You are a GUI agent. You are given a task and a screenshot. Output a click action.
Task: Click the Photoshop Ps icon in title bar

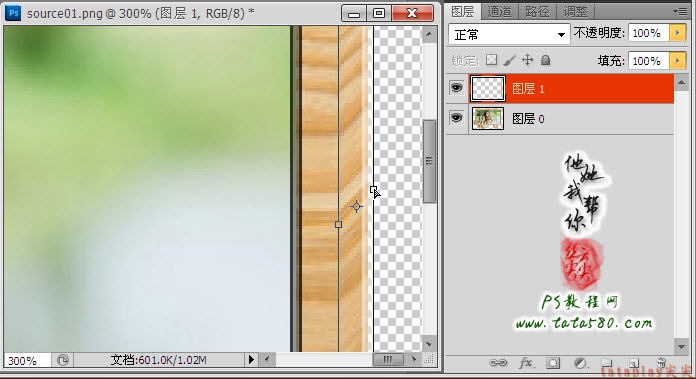click(x=13, y=13)
